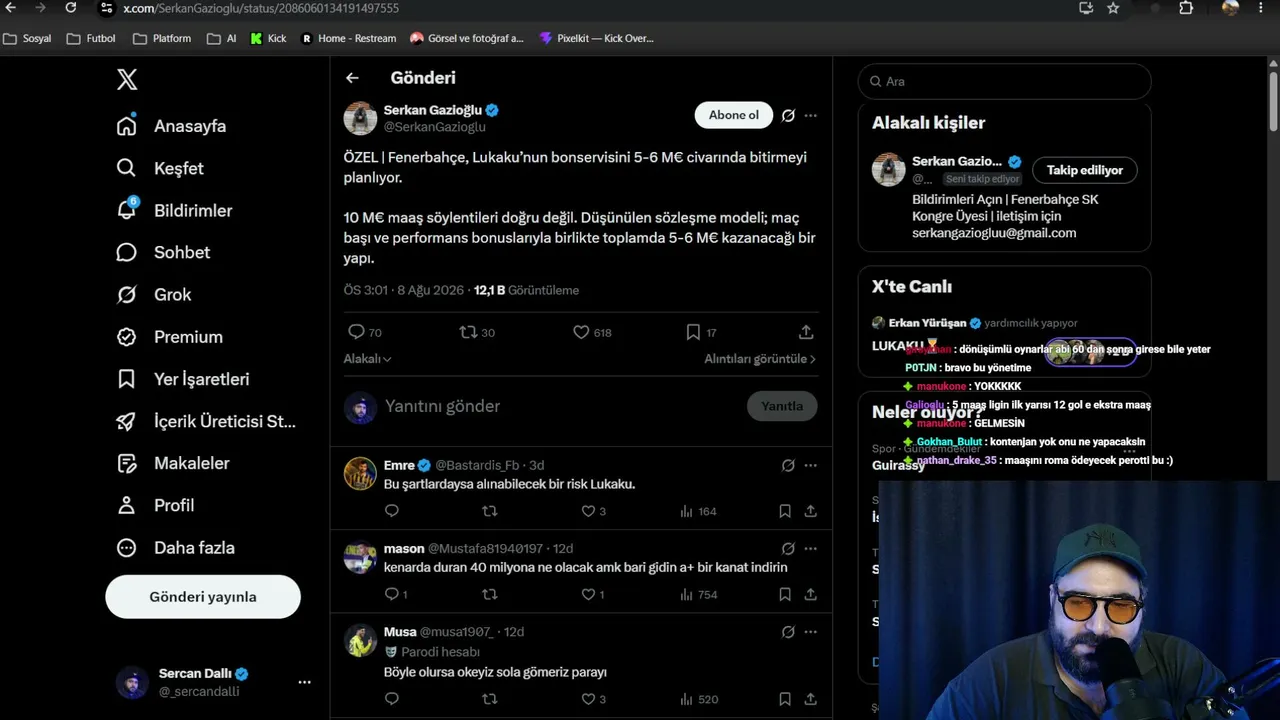The height and width of the screenshot is (720, 1280).
Task: Reply to mason's comment
Action: (x=392, y=594)
